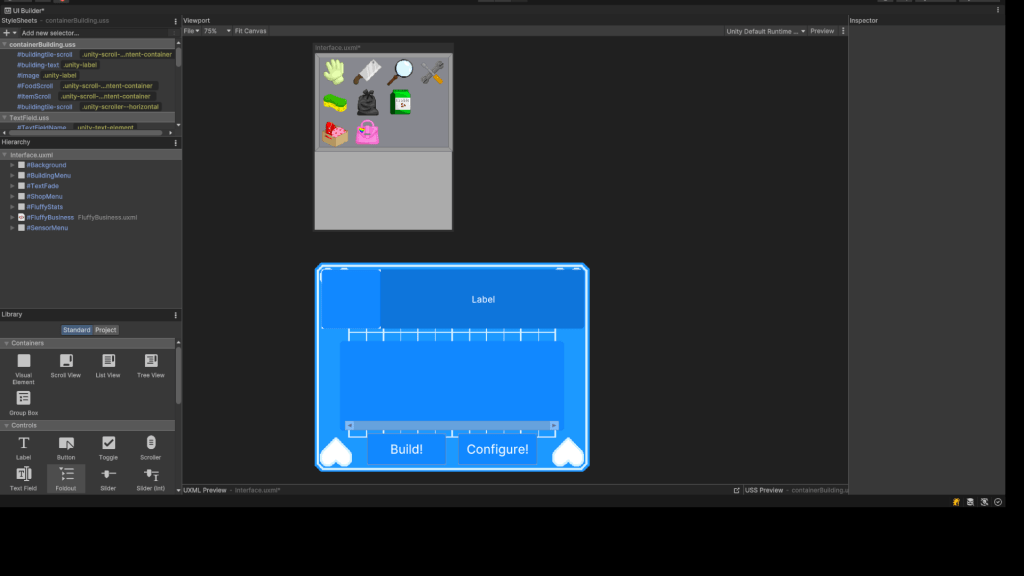Toggle the Preview mode button
The width and height of the screenshot is (1024, 576).
pyautogui.click(x=822, y=31)
